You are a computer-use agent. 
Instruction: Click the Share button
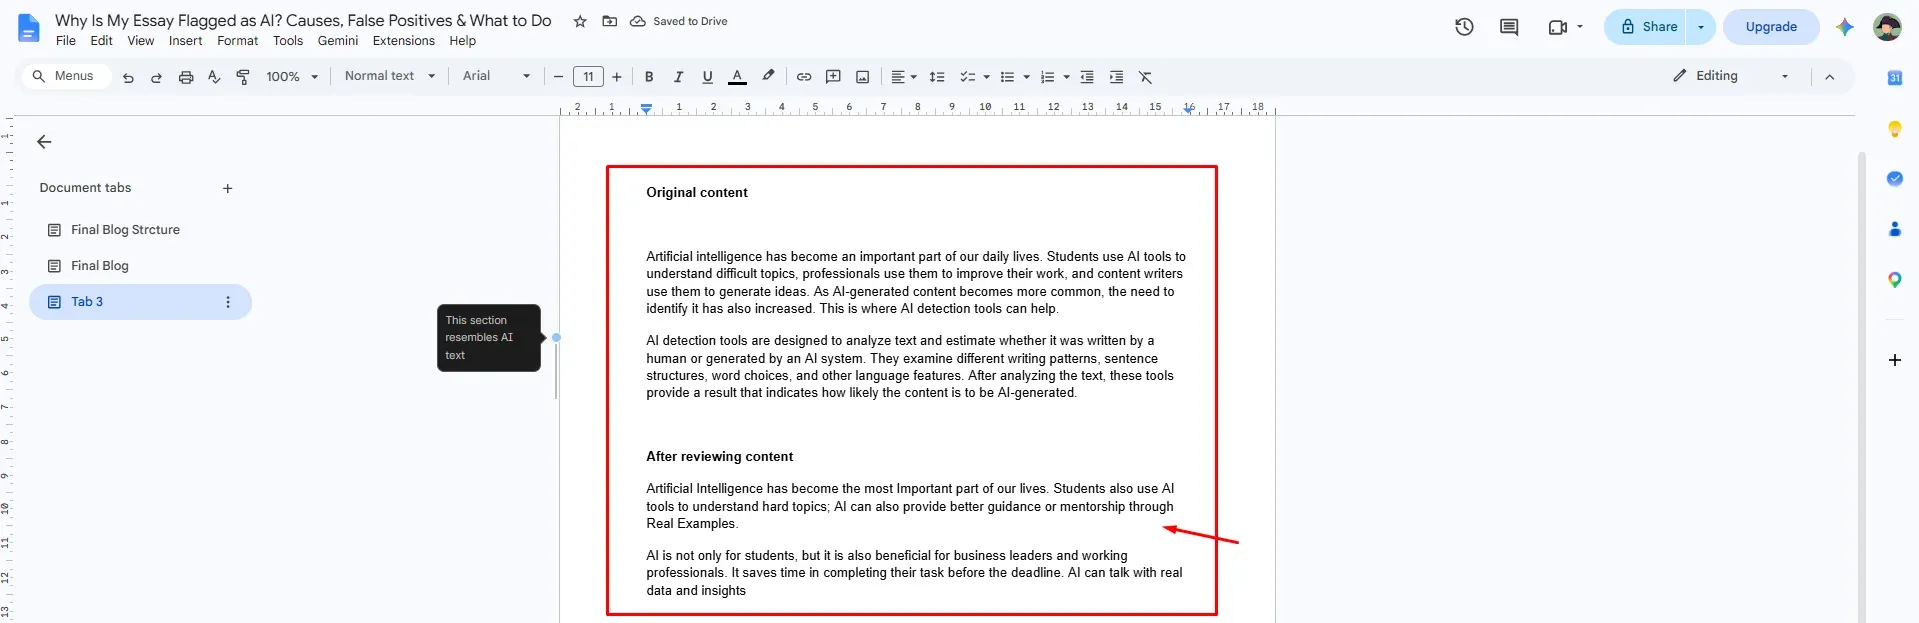pos(1647,27)
